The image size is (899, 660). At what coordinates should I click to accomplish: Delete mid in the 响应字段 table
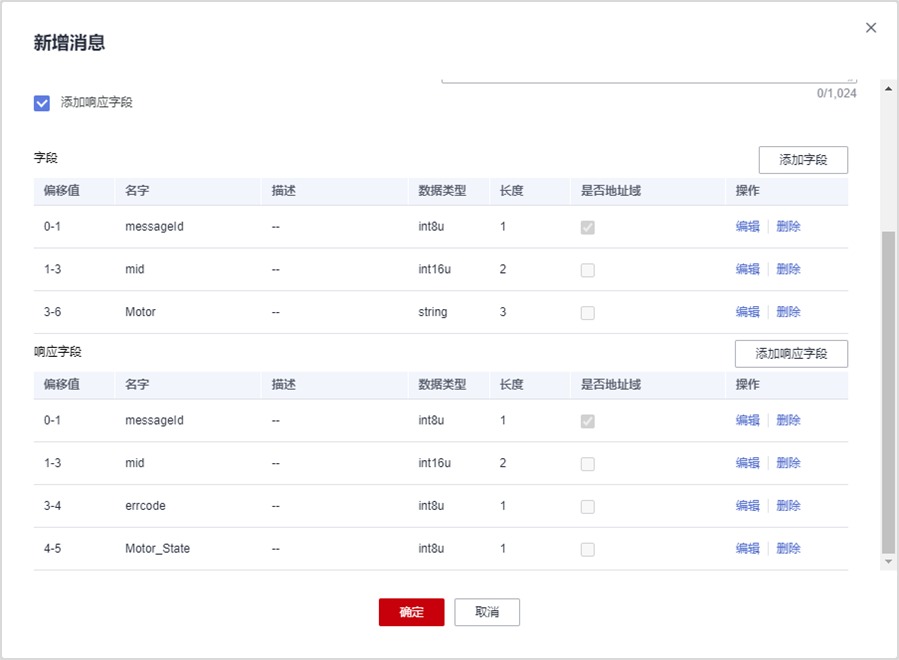click(788, 463)
